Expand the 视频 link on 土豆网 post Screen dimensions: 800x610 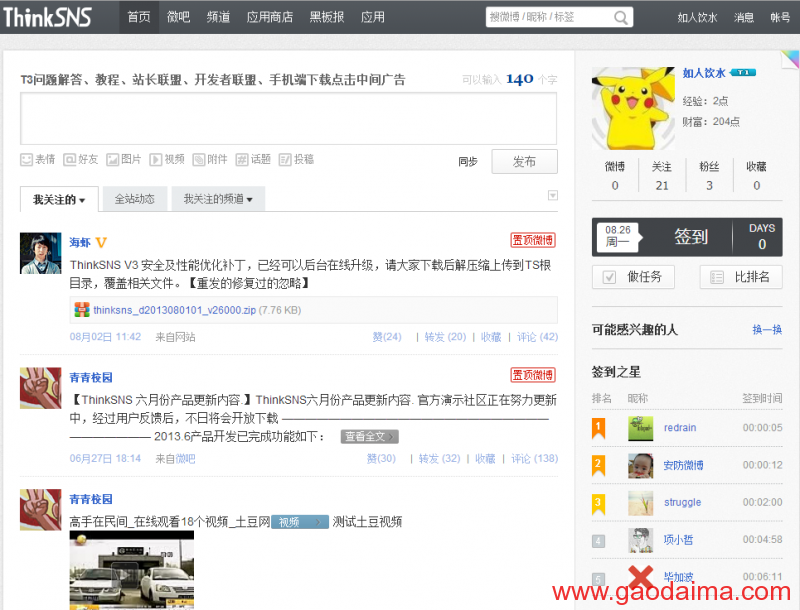pyautogui.click(x=299, y=522)
